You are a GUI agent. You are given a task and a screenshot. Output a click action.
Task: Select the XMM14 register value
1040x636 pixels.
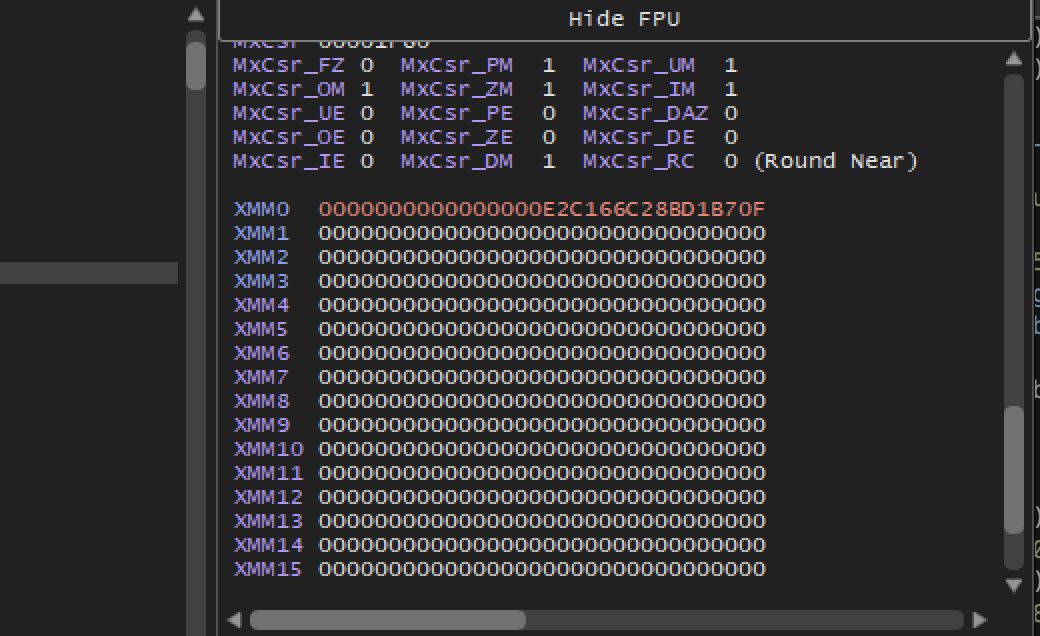tap(542, 545)
